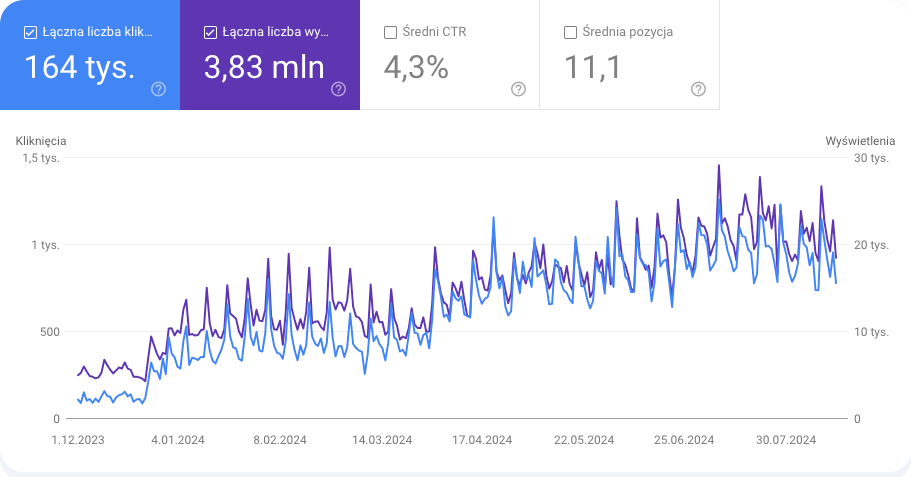Select the 4,3% average CTR value

pyautogui.click(x=416, y=67)
